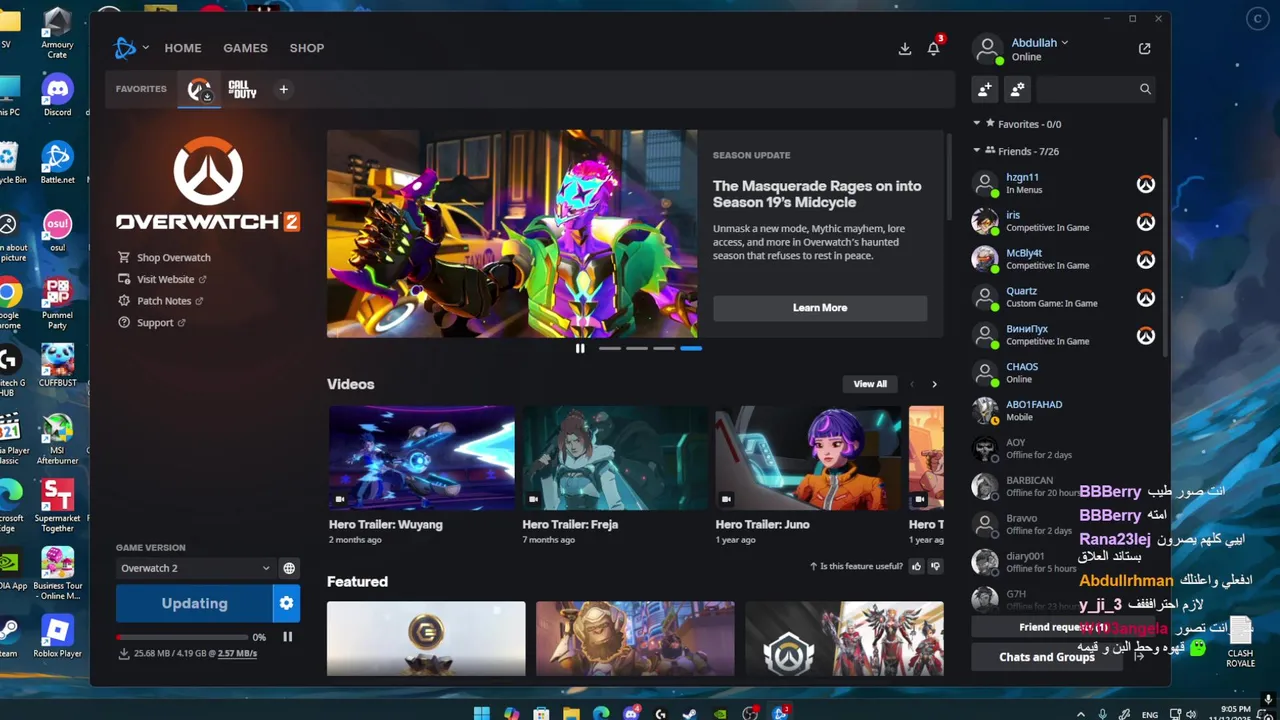
Task: Open osu! desktop shortcut
Action: 57,231
